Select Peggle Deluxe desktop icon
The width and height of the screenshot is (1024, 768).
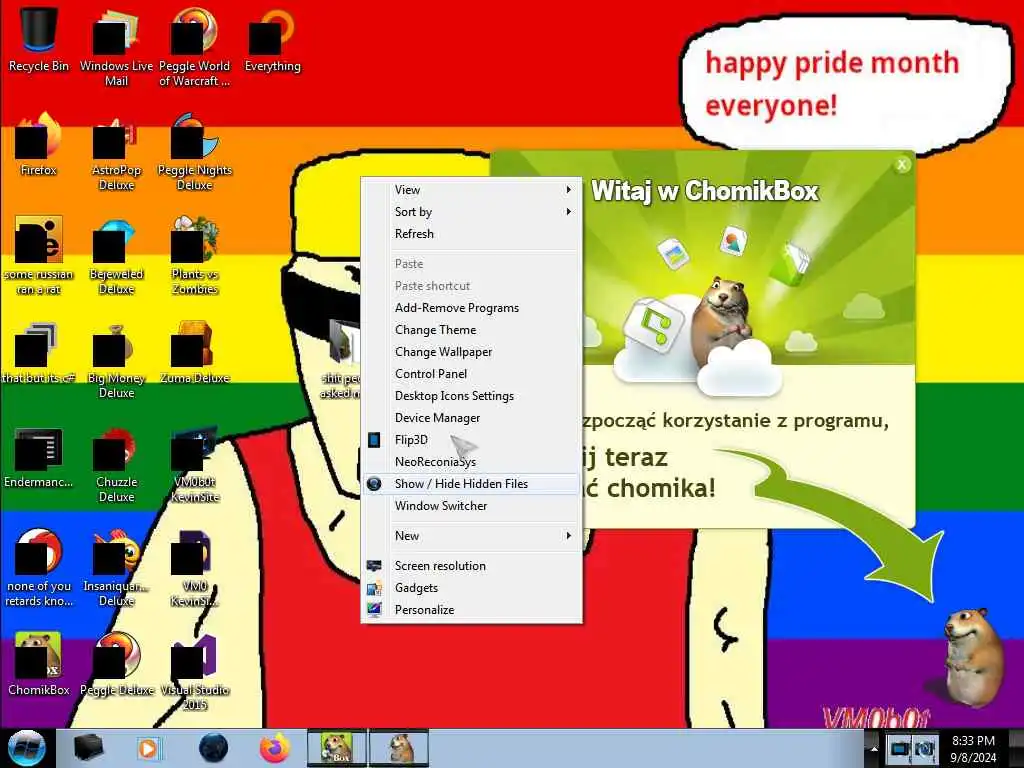point(116,663)
